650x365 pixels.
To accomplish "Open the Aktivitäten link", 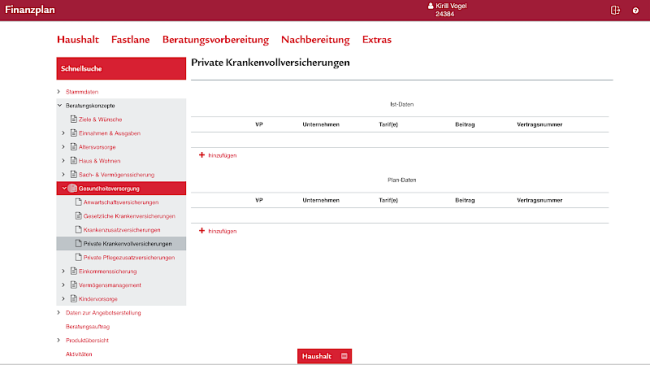I will pyautogui.click(x=79, y=354).
